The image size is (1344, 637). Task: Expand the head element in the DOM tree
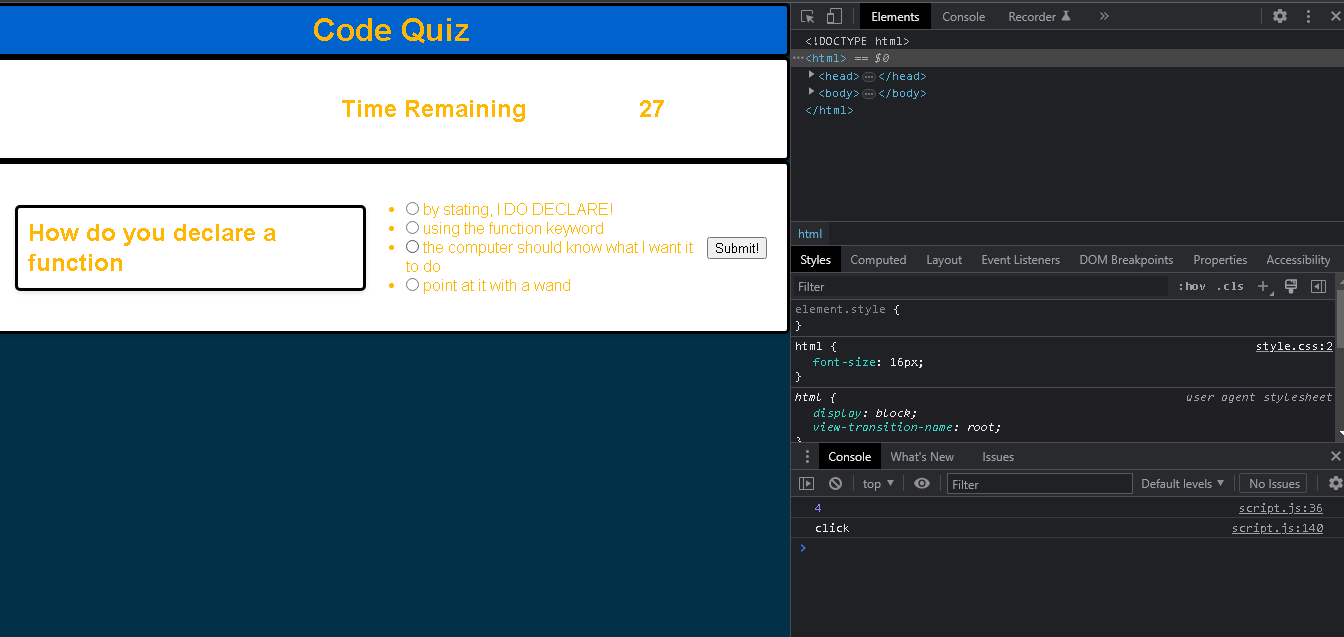tap(810, 75)
